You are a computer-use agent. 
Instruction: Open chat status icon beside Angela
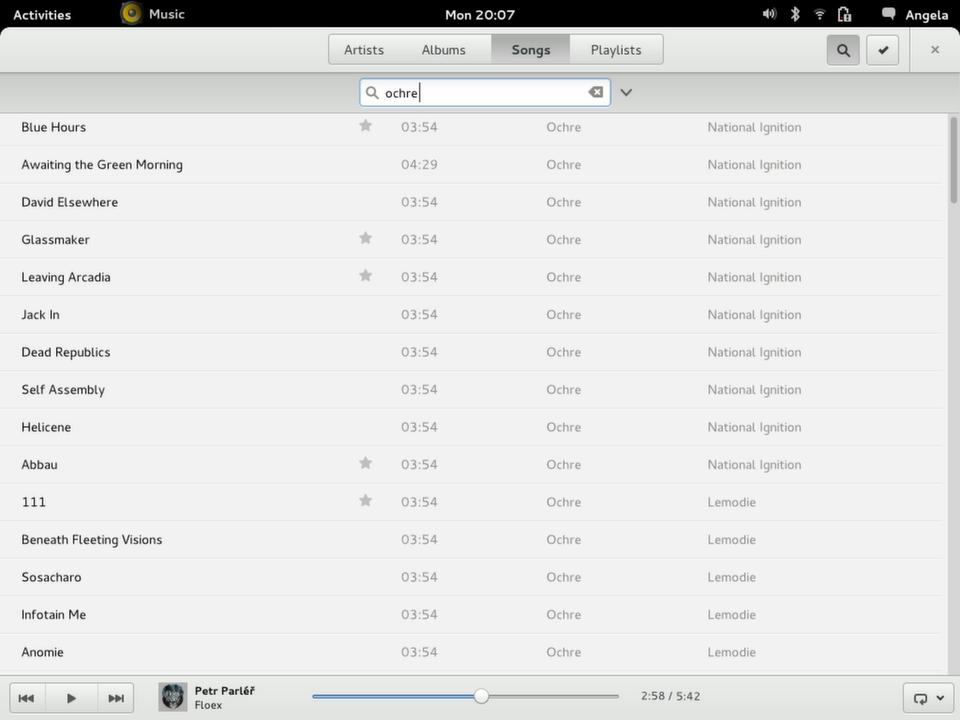(888, 14)
